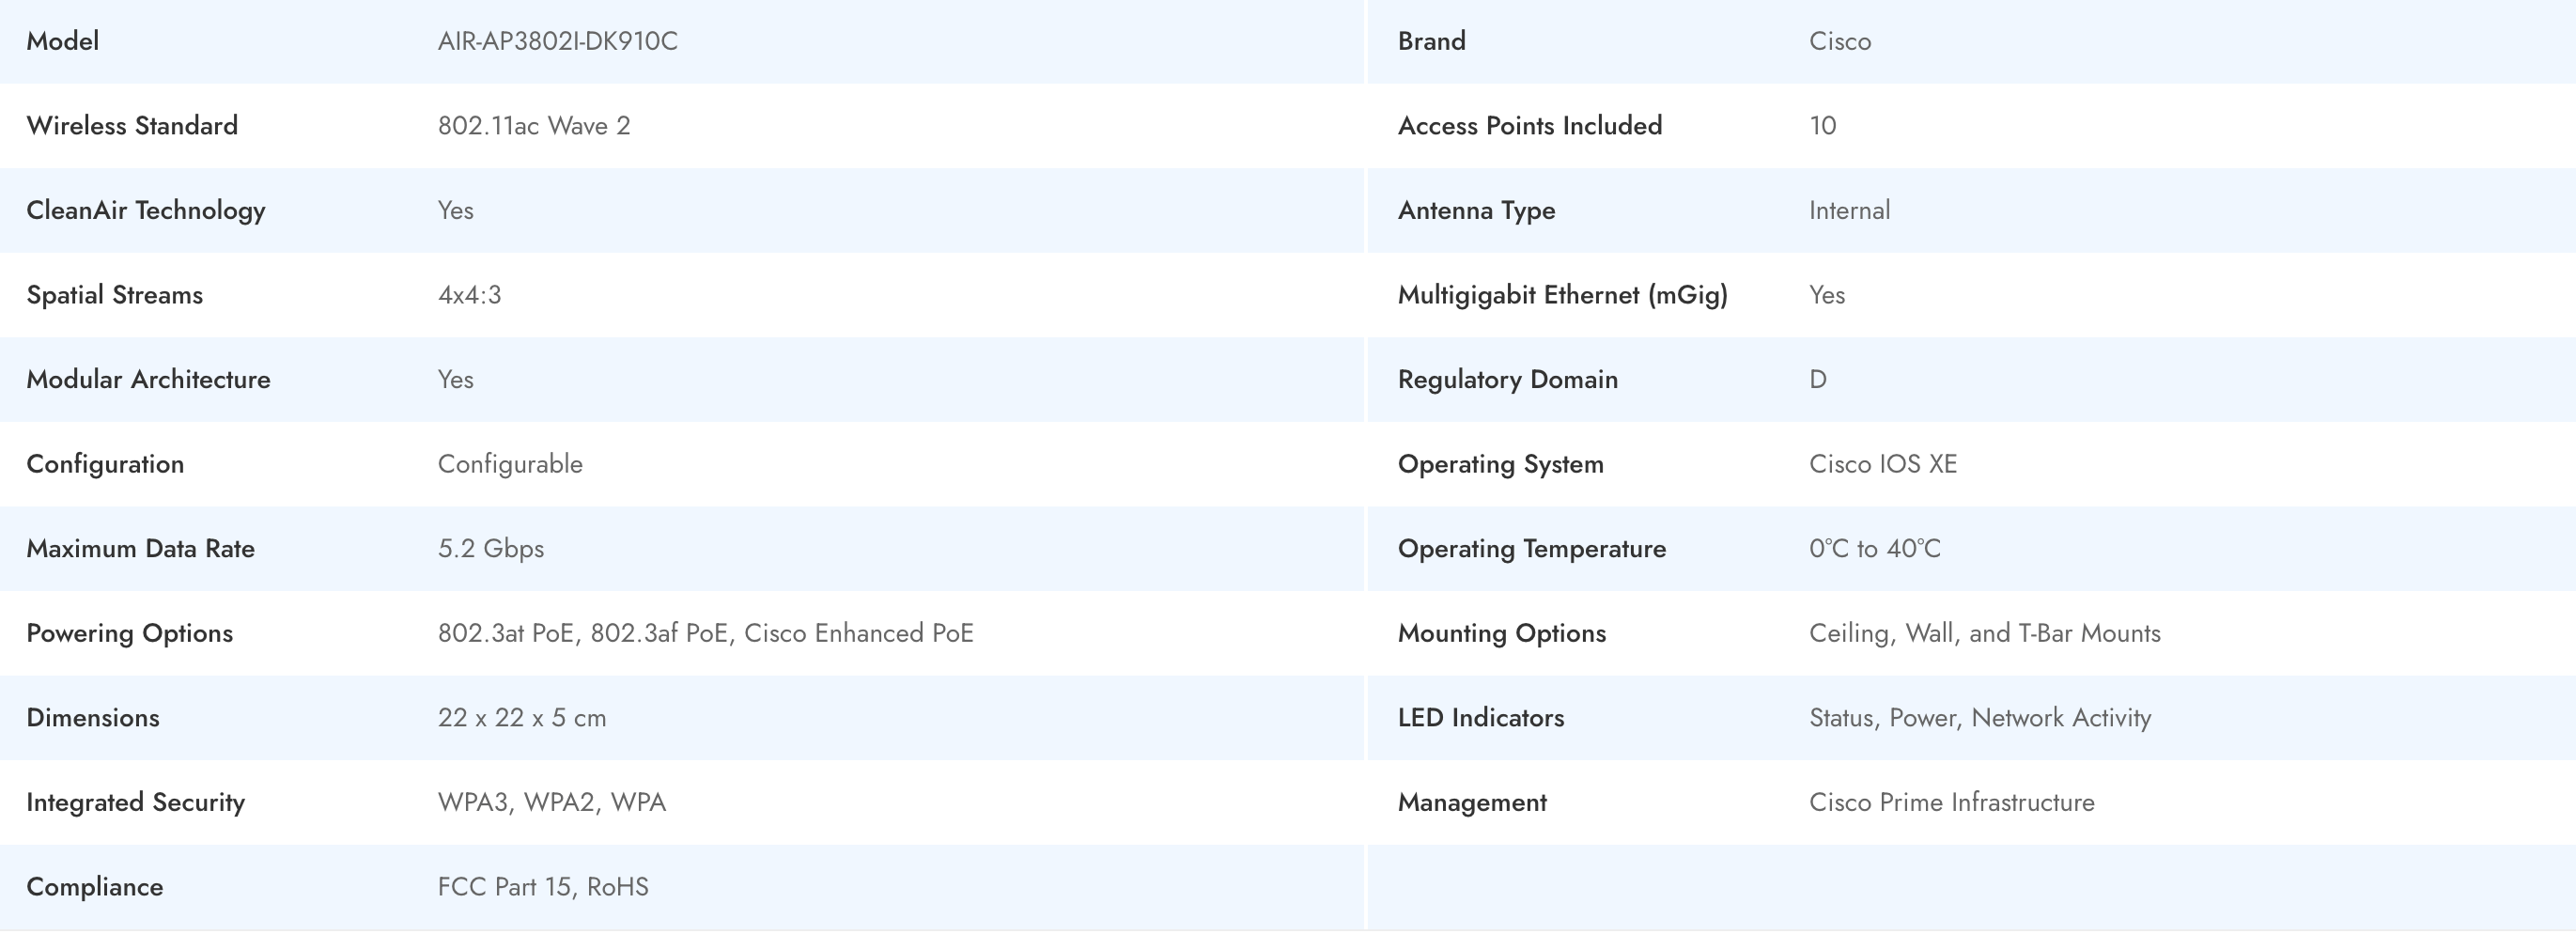Click the Powering Options PoE value list

tap(705, 633)
